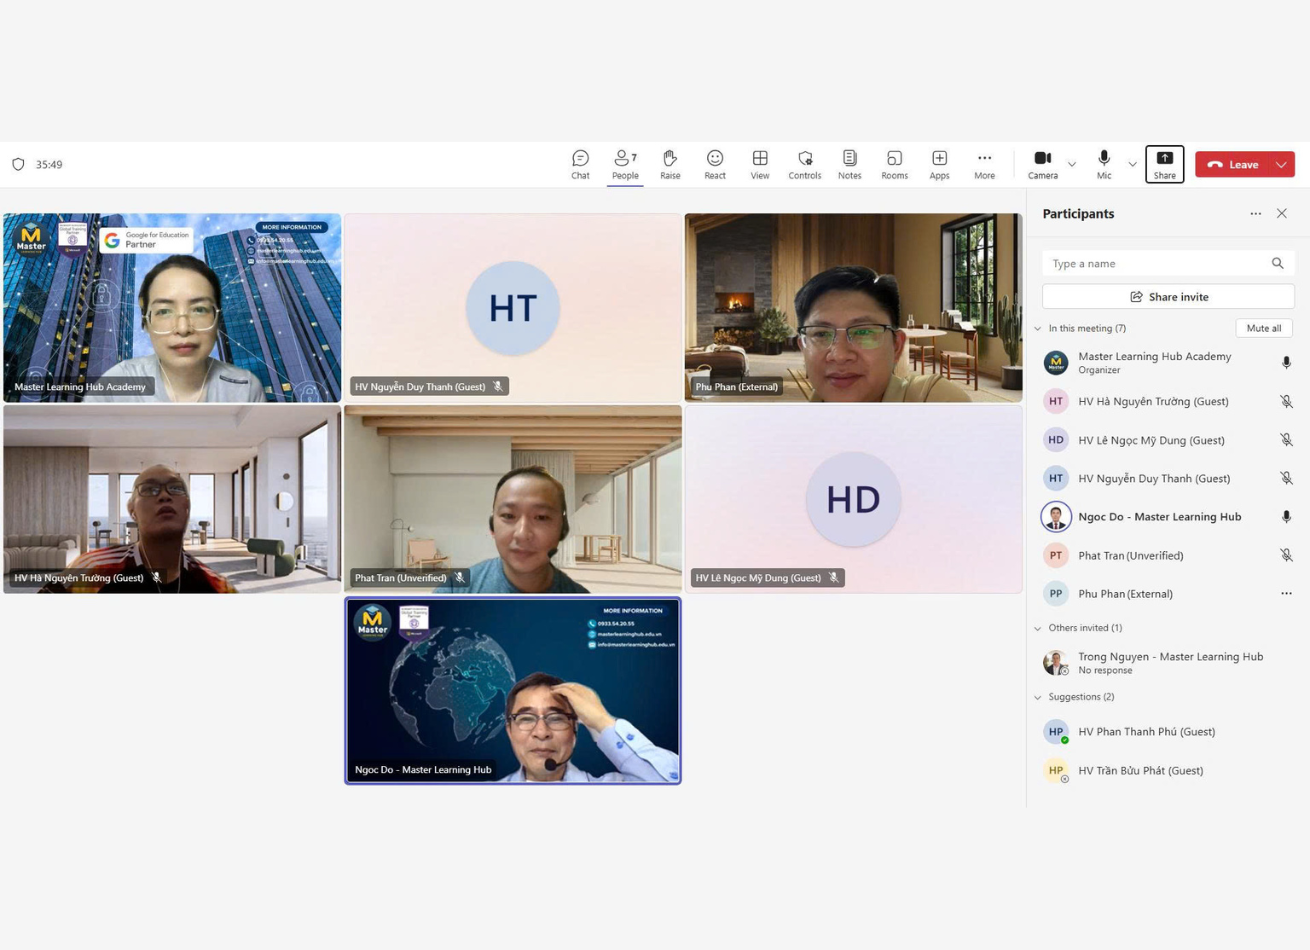The height and width of the screenshot is (950, 1310).
Task: Click the 'Type a name' search field
Action: click(1156, 264)
